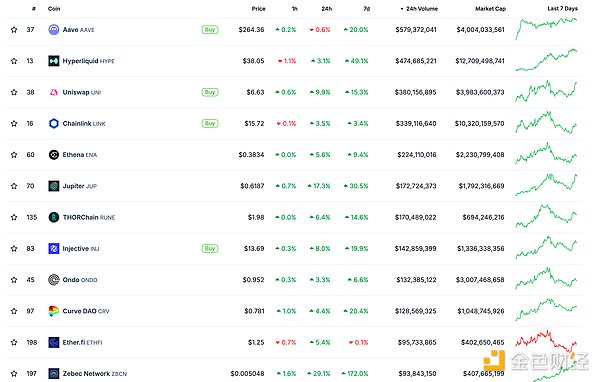The image size is (600, 382).
Task: Open the Curve DAO rainbow logo icon
Action: point(54,311)
